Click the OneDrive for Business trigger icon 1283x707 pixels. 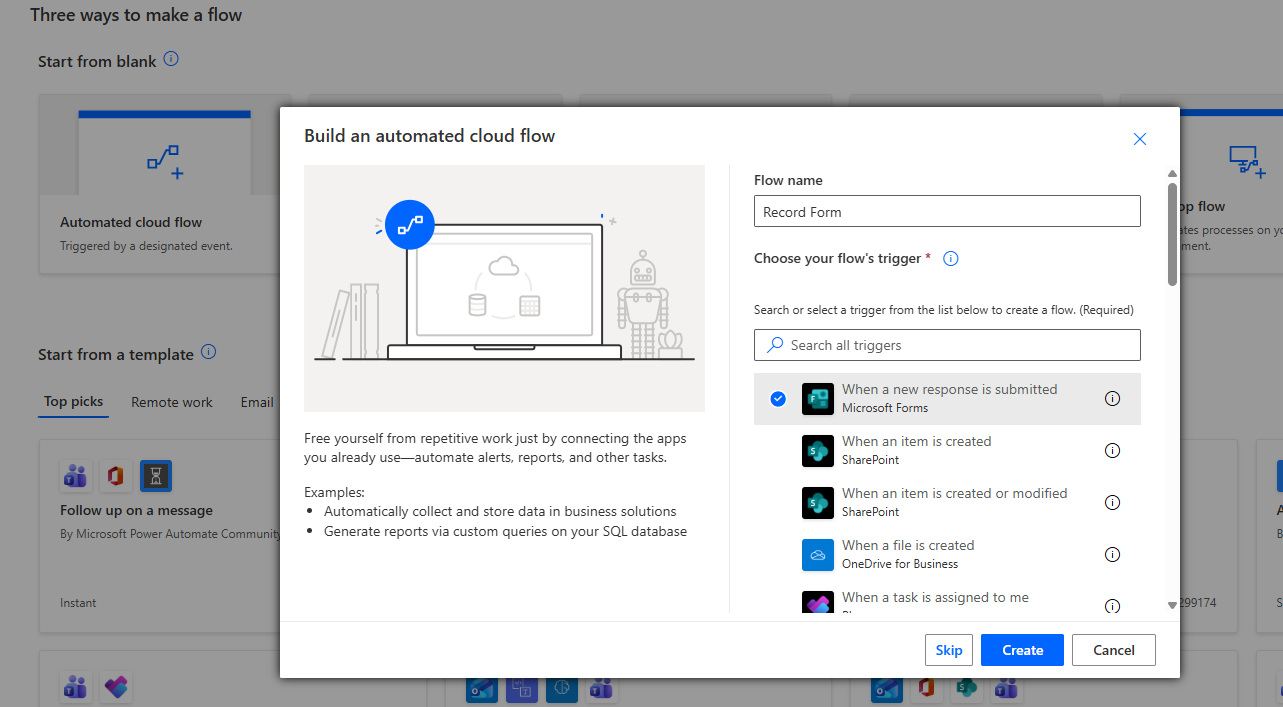point(817,555)
